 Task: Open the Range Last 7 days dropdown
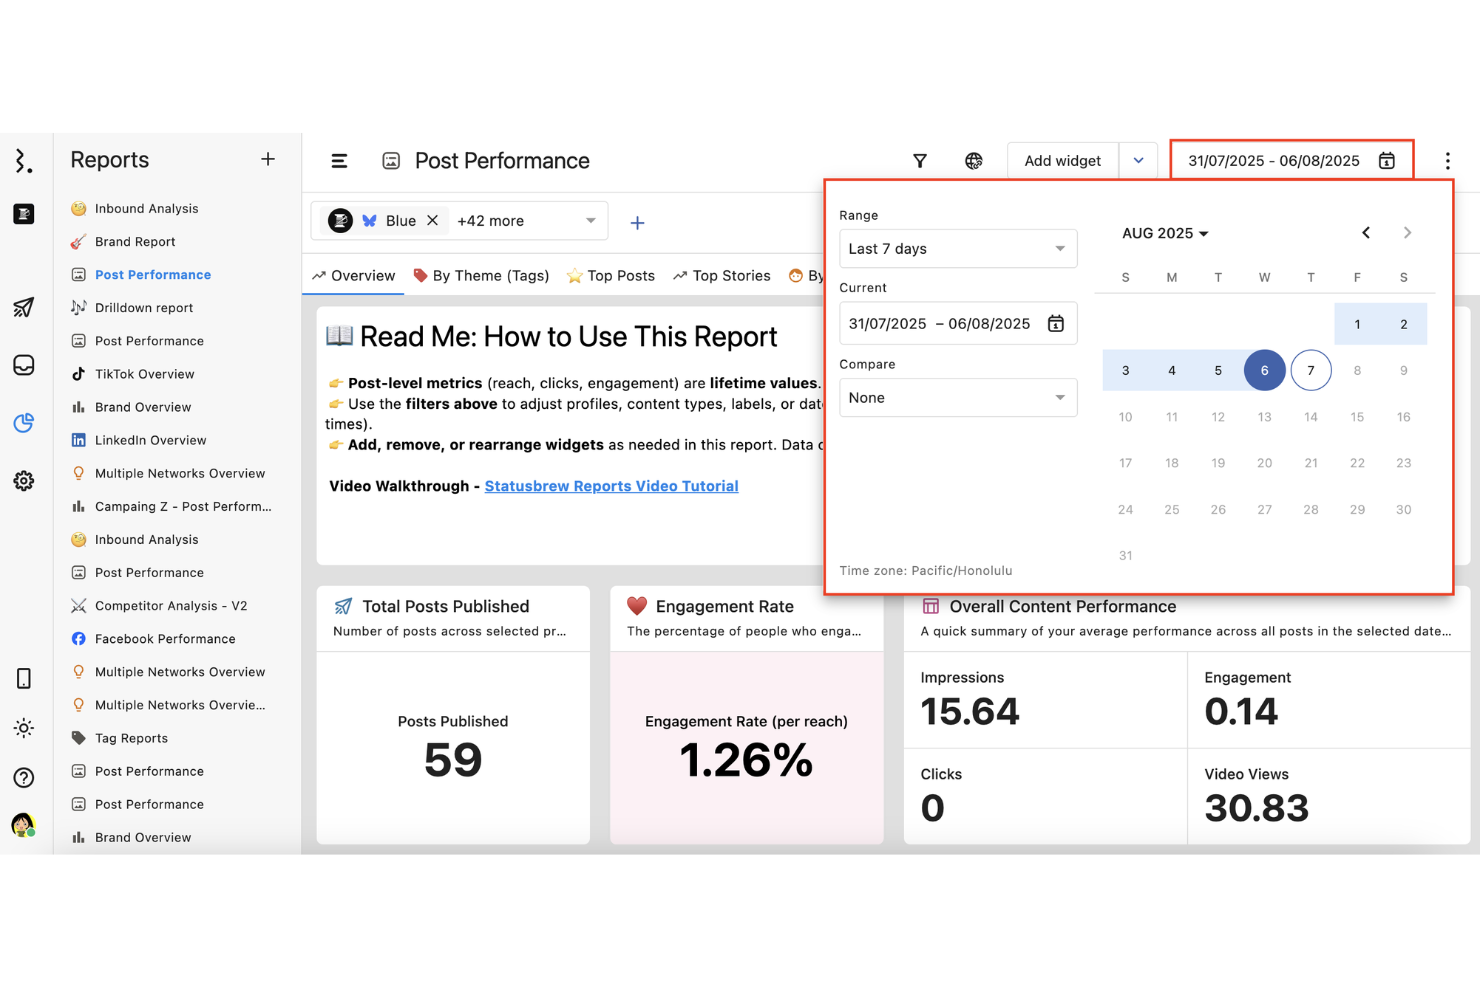pos(958,249)
